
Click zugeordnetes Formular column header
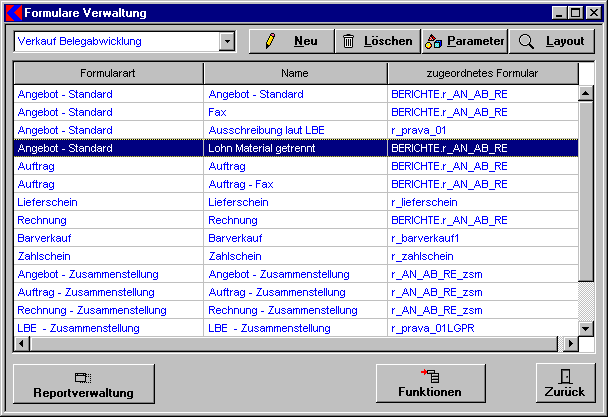click(482, 74)
